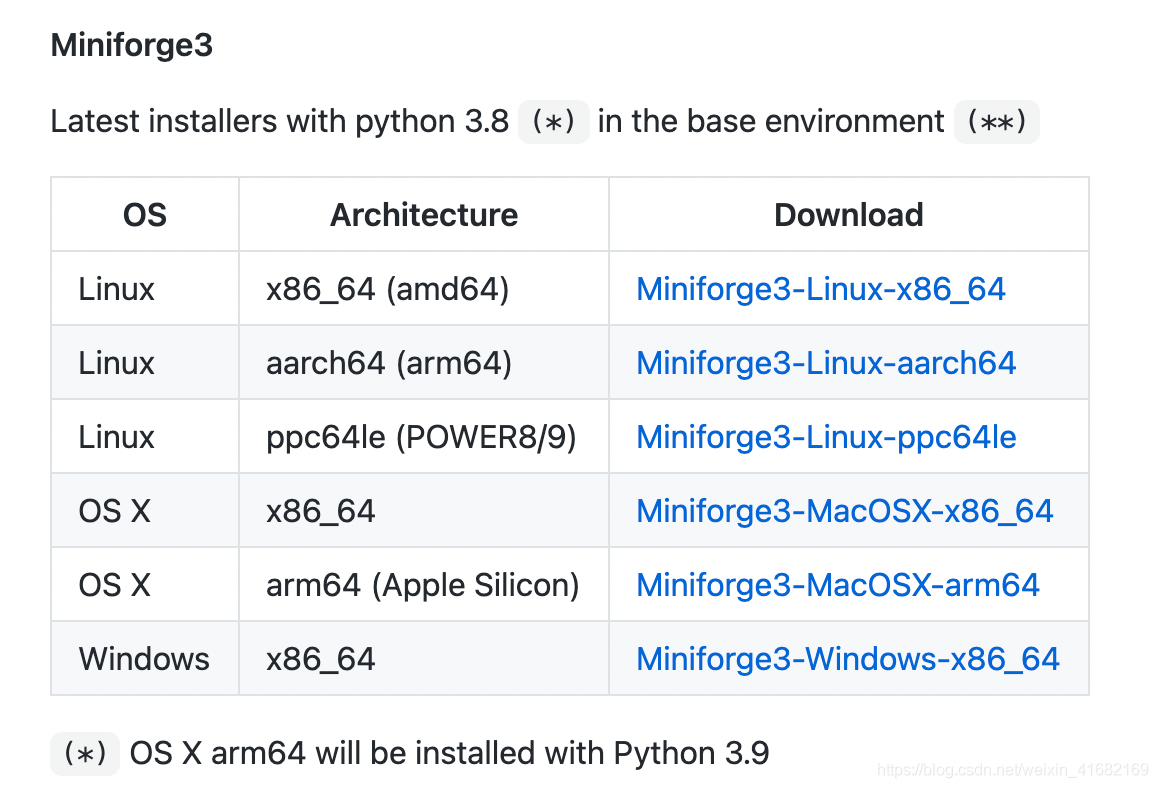Download the Miniforge3-Linux-ppc64le installer
This screenshot has height=788, width=1158.
pos(826,437)
